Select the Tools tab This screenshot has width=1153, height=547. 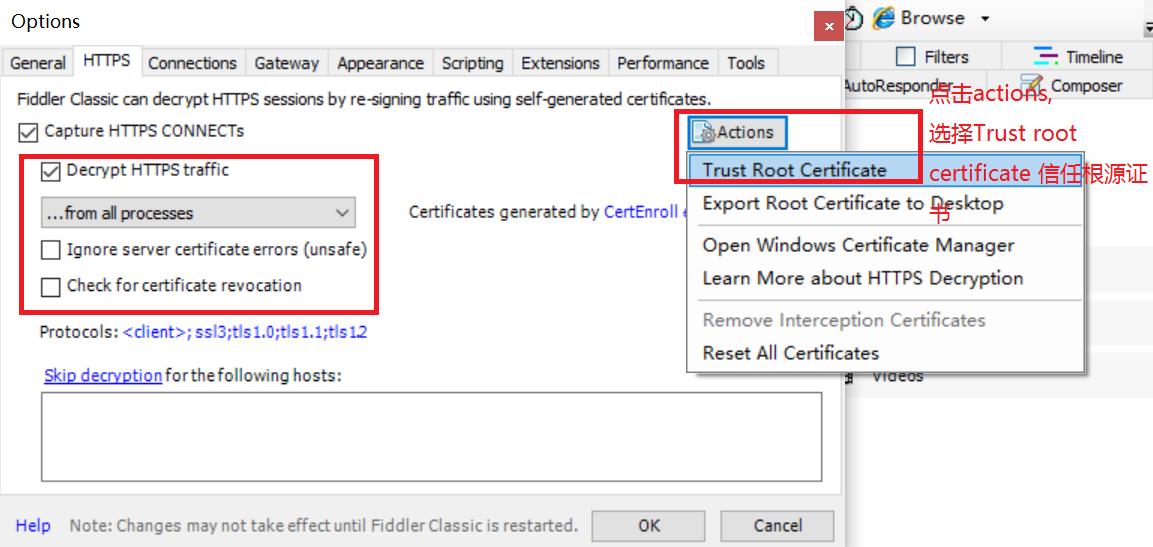point(746,63)
